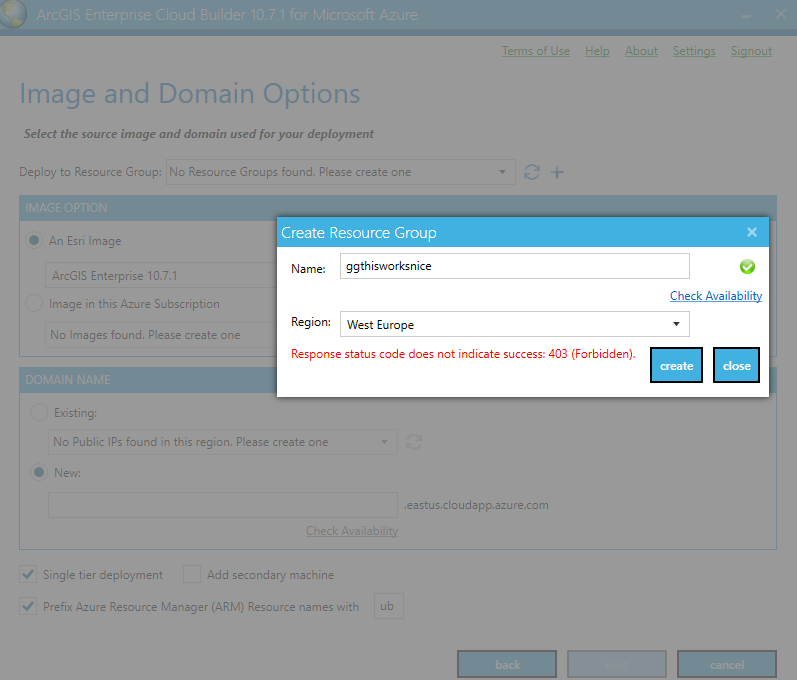
Task: Toggle the Prefix ARM Resource names checkbox
Action: [x=28, y=606]
